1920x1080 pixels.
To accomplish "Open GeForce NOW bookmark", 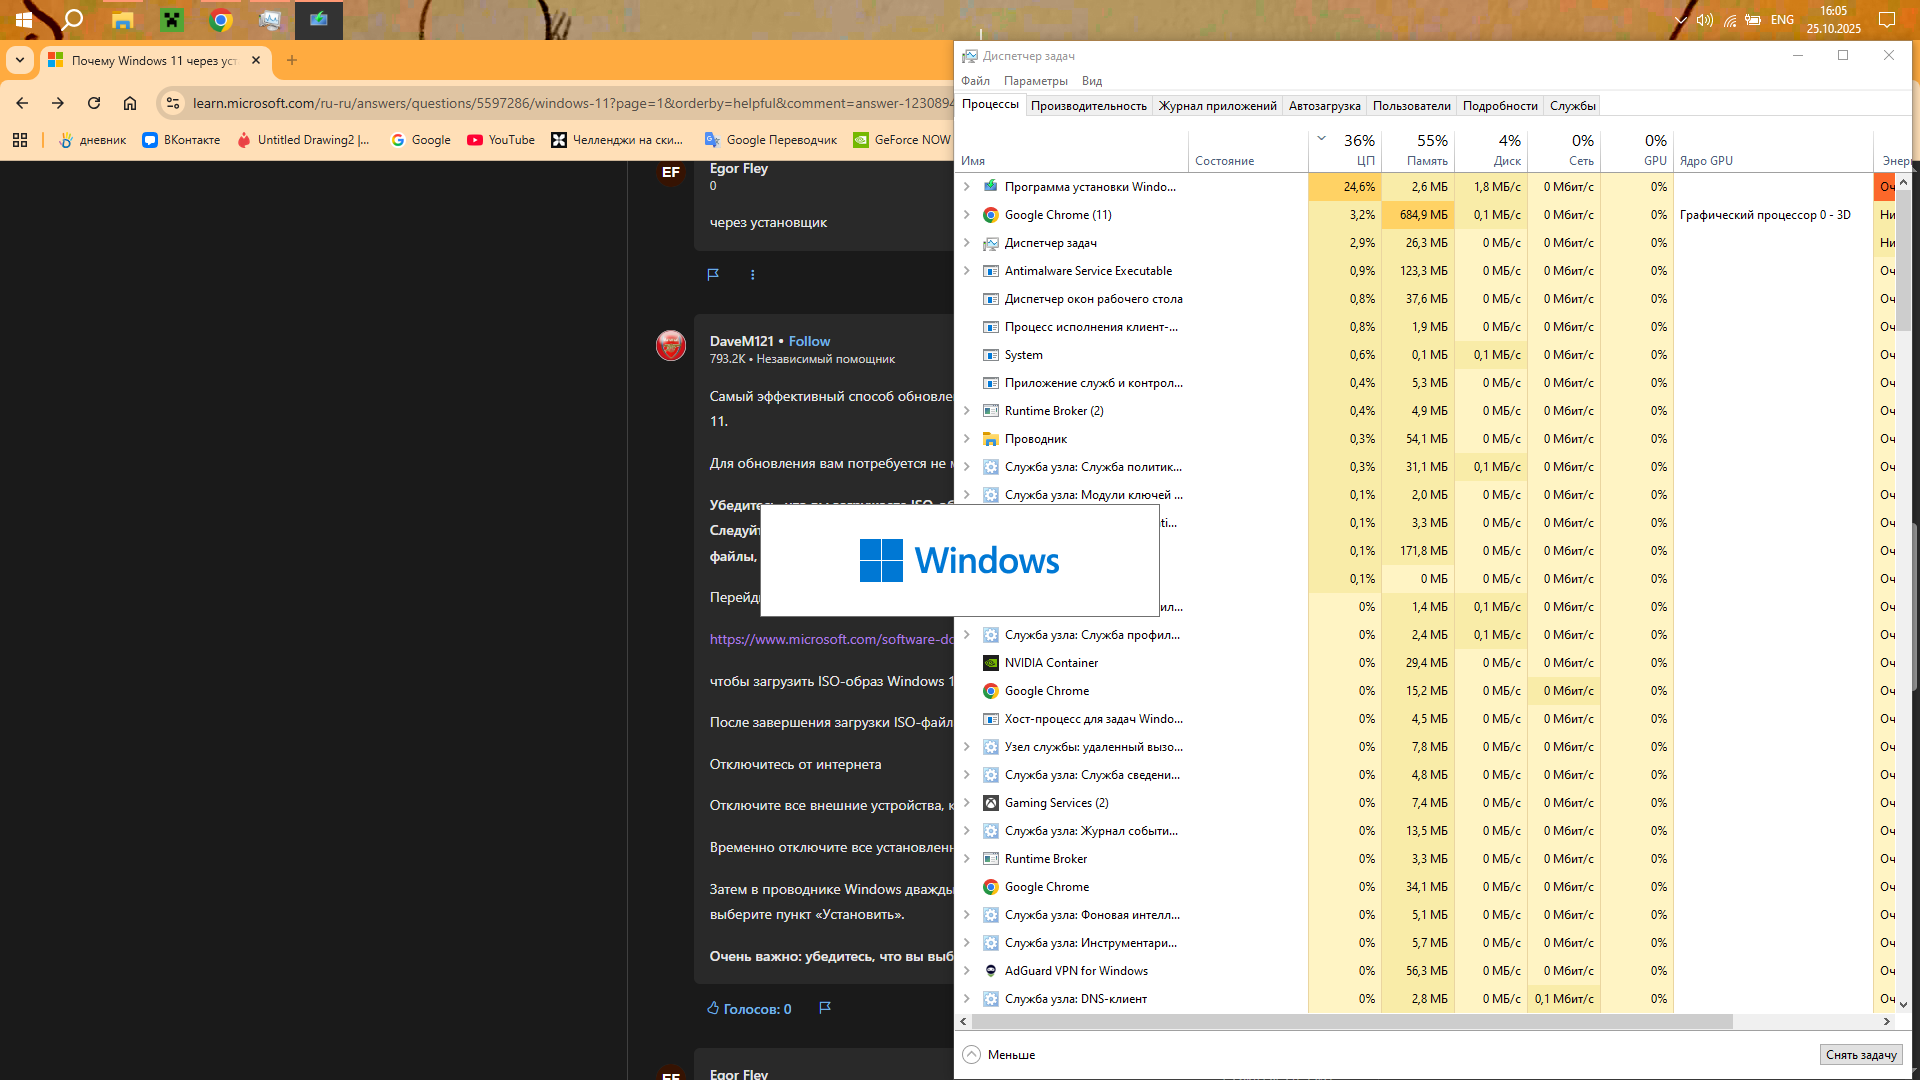I will click(x=902, y=140).
